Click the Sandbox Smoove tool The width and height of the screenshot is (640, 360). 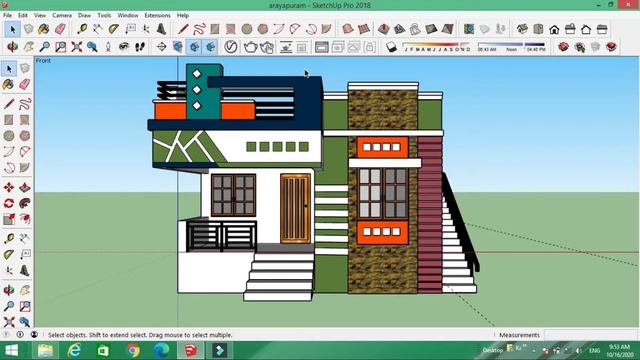383,29
